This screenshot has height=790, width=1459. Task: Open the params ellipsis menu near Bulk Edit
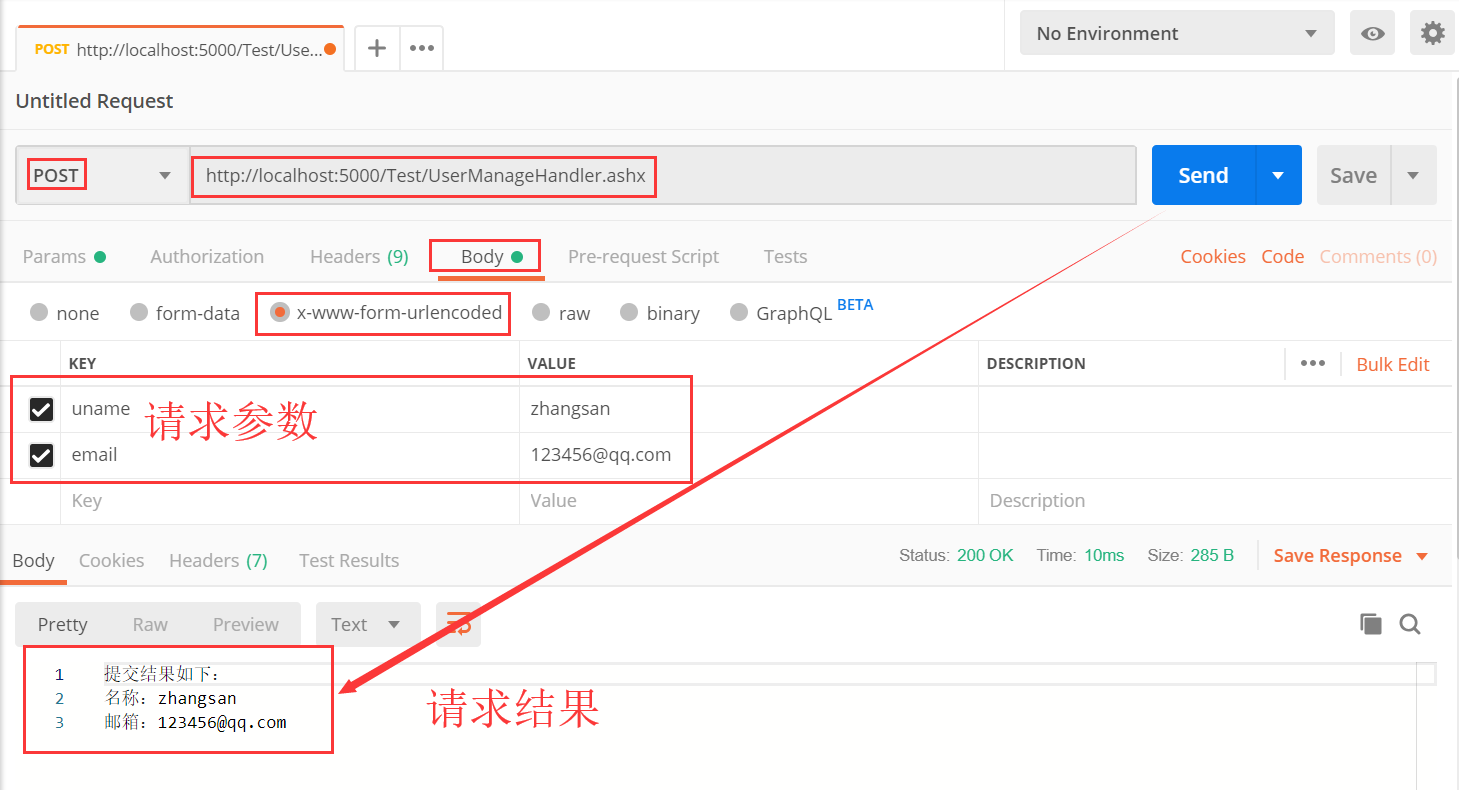[x=1313, y=363]
